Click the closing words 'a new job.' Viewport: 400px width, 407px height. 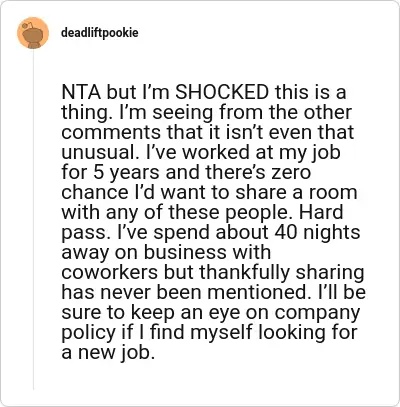pos(108,352)
